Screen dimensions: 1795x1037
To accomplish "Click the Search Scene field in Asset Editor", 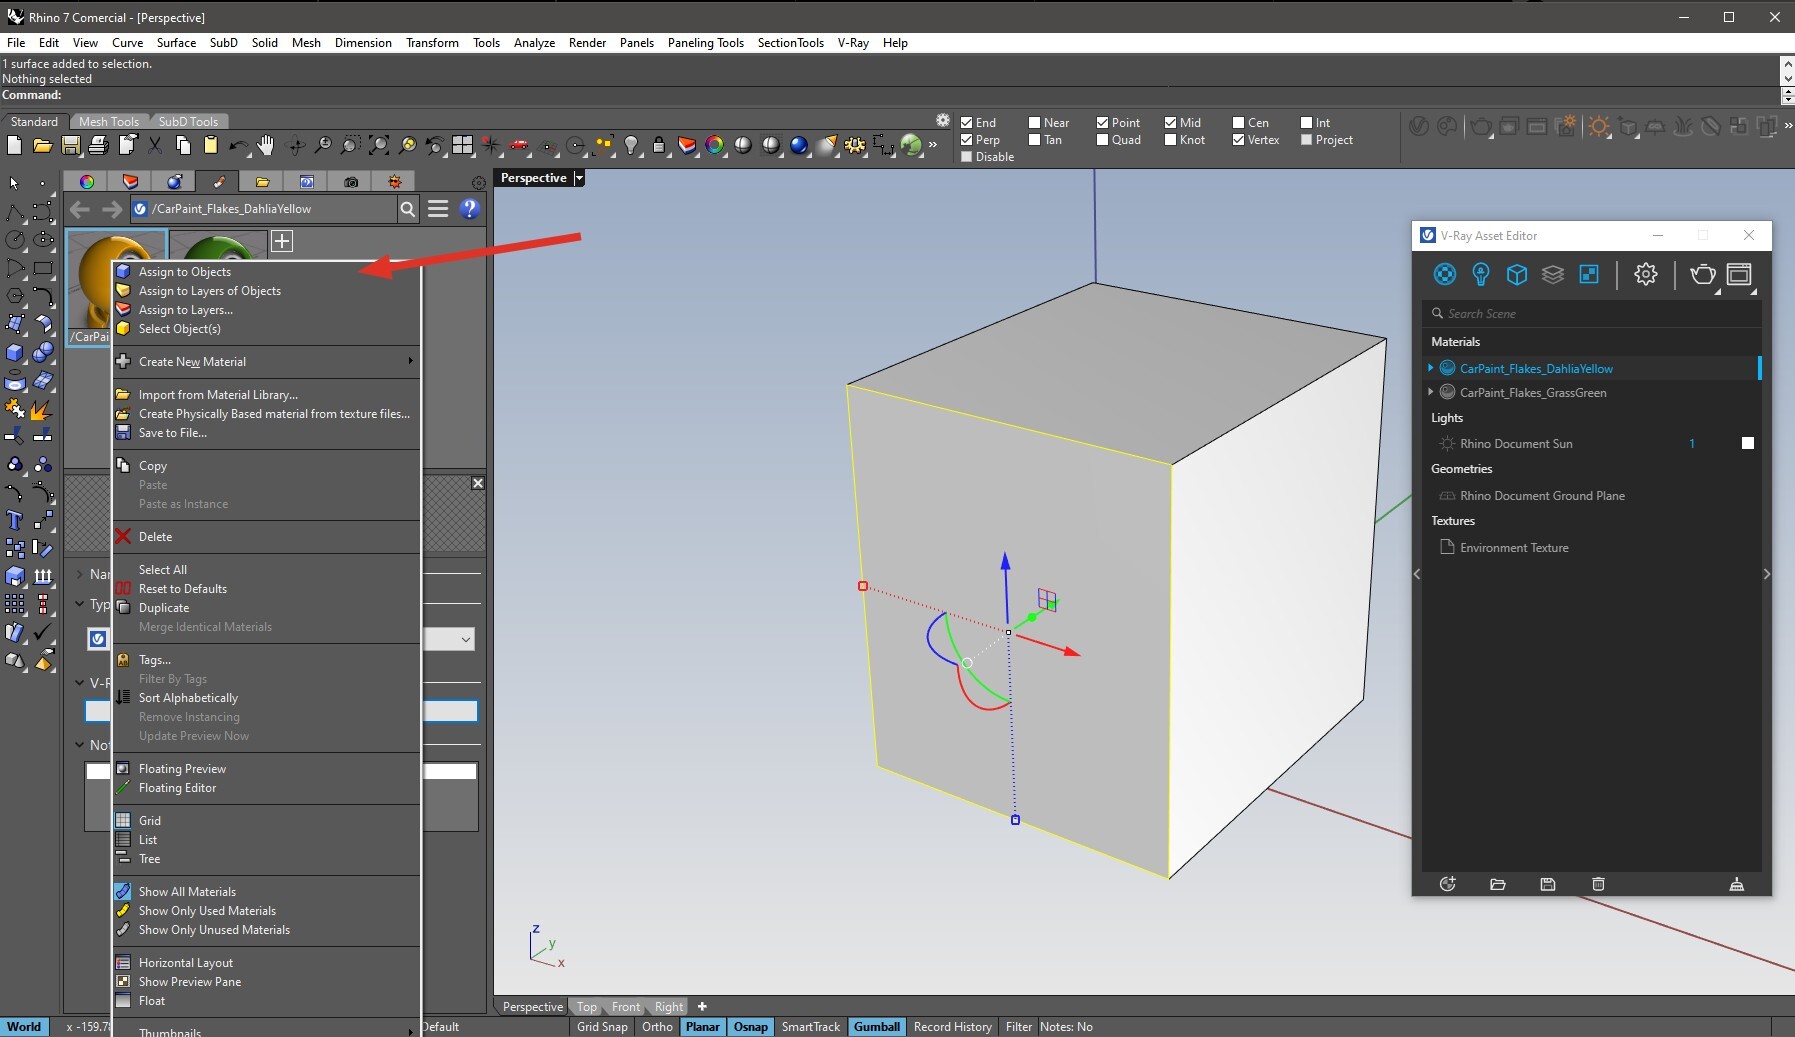I will pyautogui.click(x=1592, y=313).
